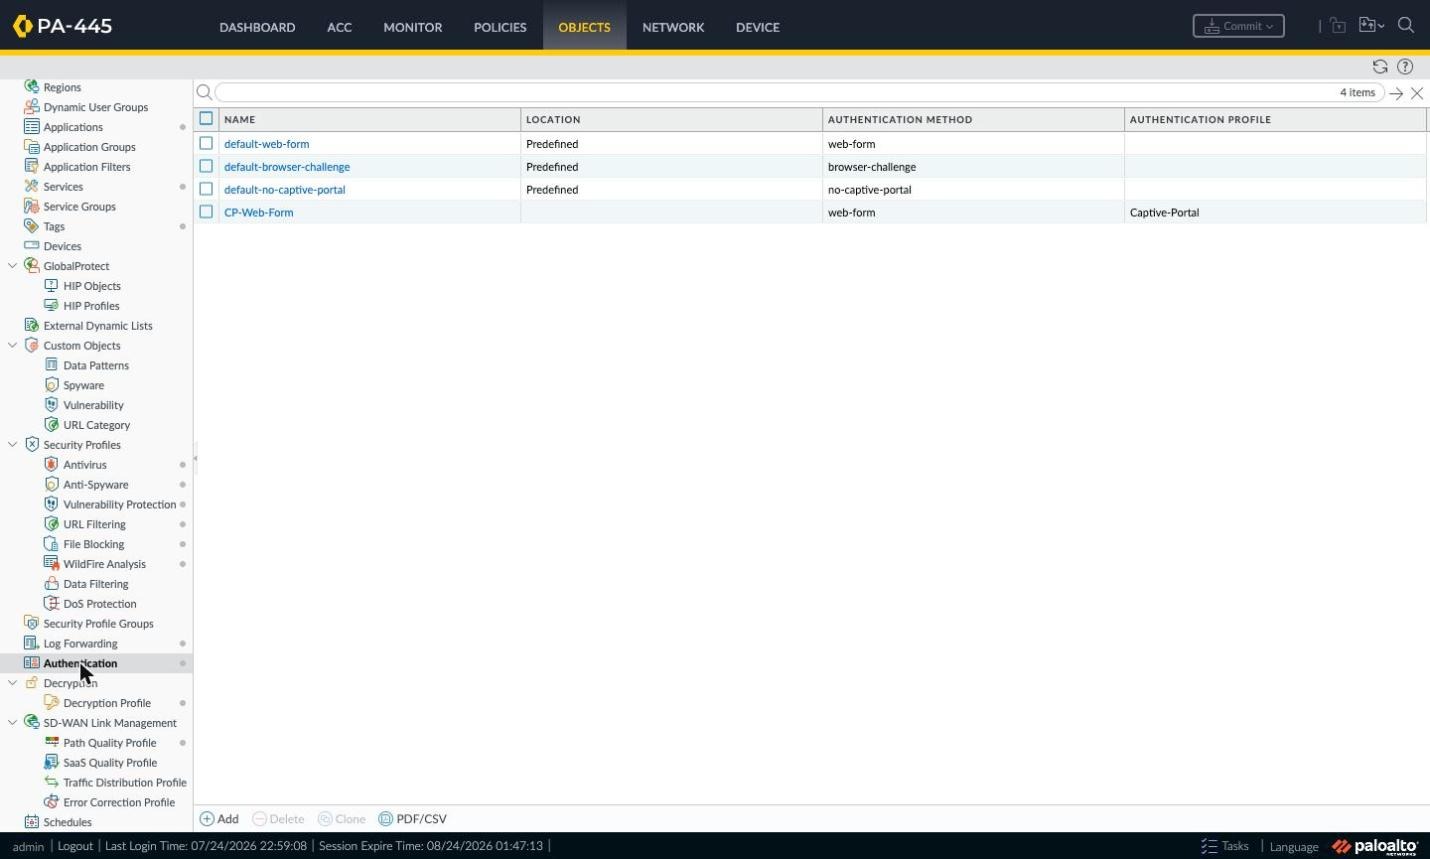
Task: Select Security Profile Groups in the tree
Action: pyautogui.click(x=98, y=624)
